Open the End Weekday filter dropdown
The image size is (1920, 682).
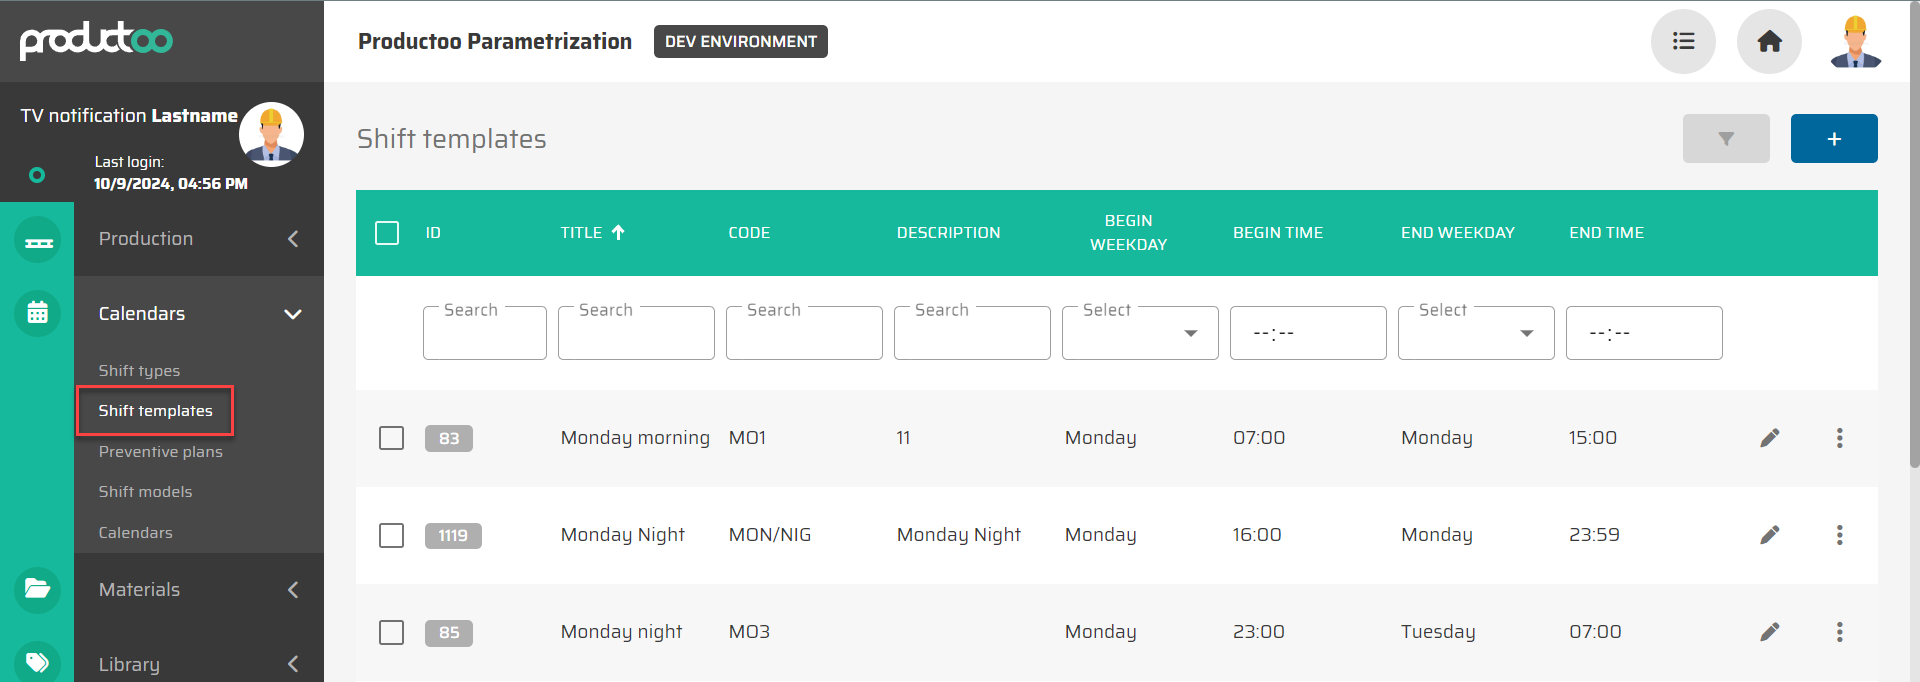tap(1475, 333)
